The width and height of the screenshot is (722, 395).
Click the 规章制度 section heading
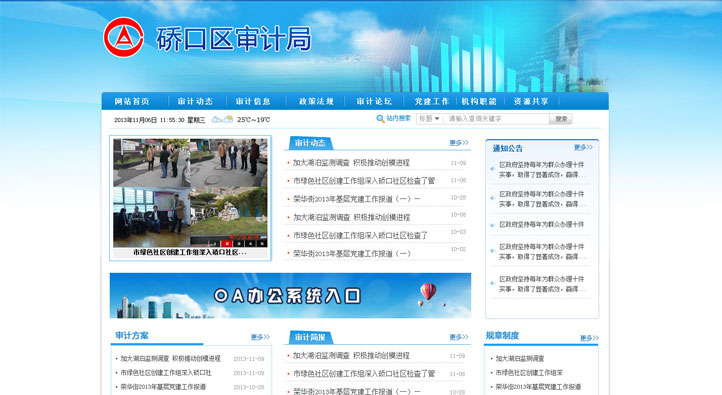pyautogui.click(x=502, y=336)
